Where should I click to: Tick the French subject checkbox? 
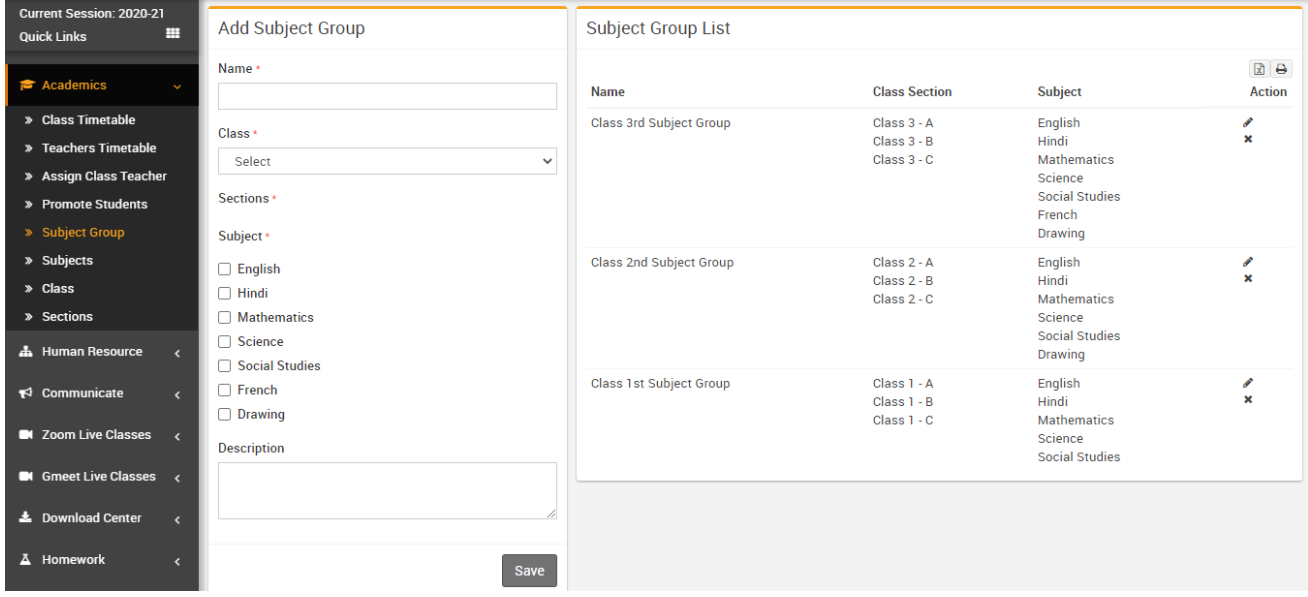pos(225,390)
